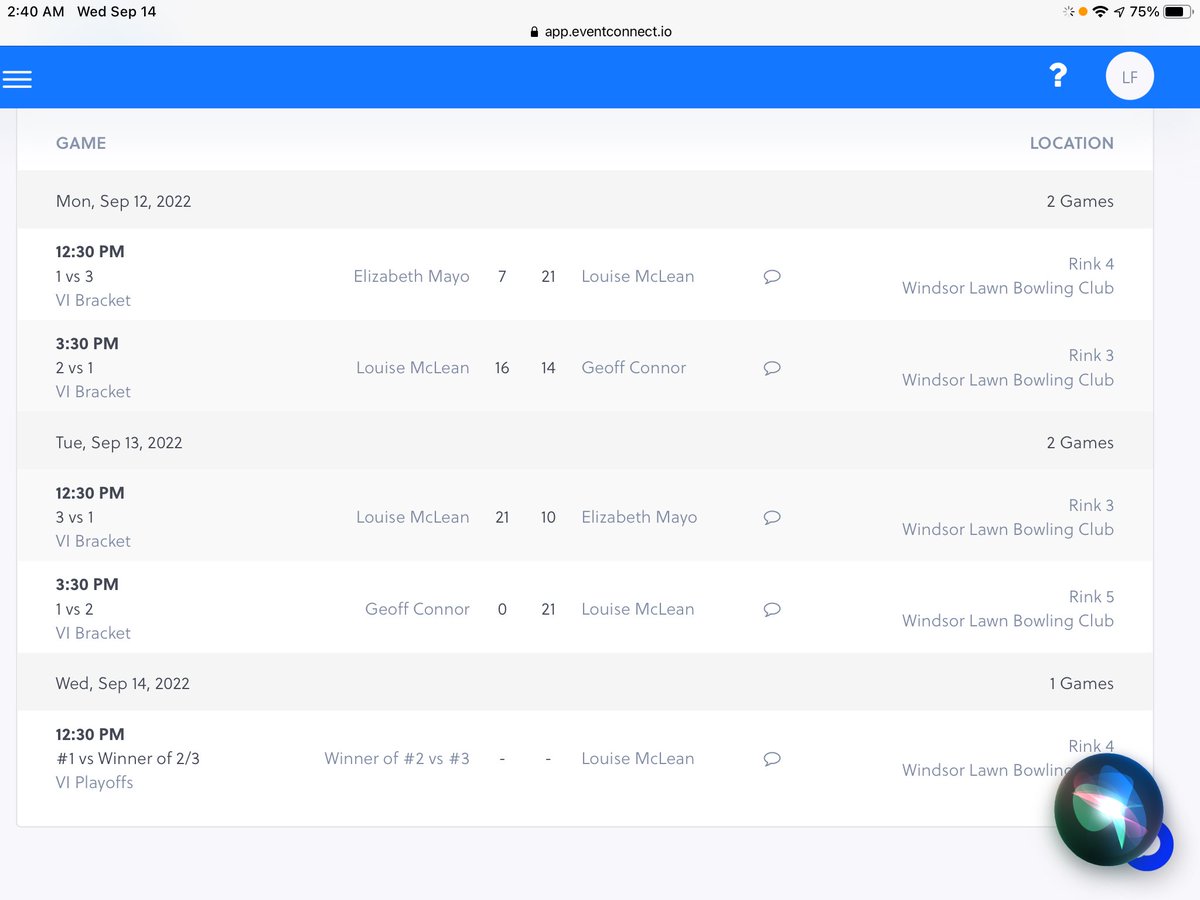Viewport: 1200px width, 900px height.
Task: Click Rink 5 location
Action: [x=1091, y=596]
